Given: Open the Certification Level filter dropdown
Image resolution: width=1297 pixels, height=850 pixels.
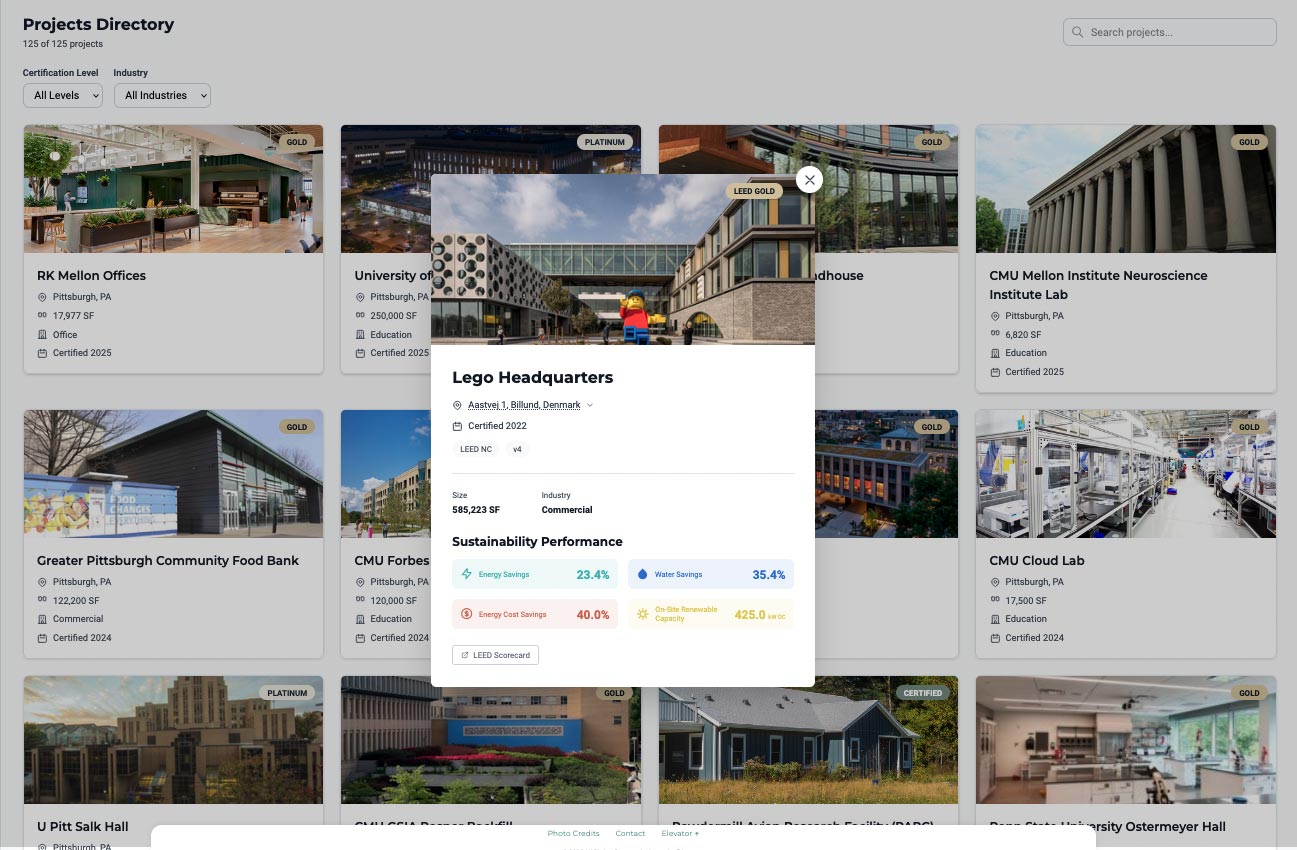Looking at the screenshot, I should pos(63,95).
